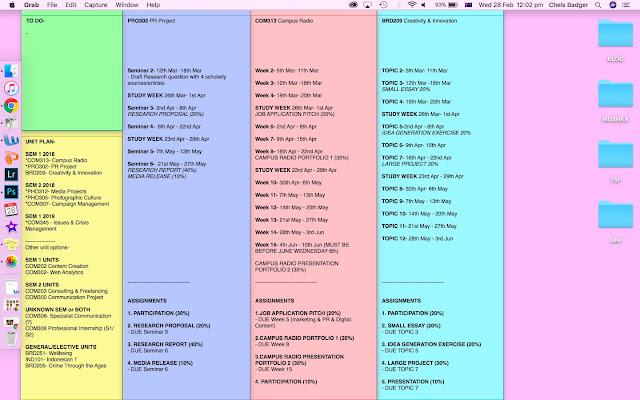This screenshot has height=400, width=640.
Task: Click the SEM 2 2018 heading
Action: (40, 185)
